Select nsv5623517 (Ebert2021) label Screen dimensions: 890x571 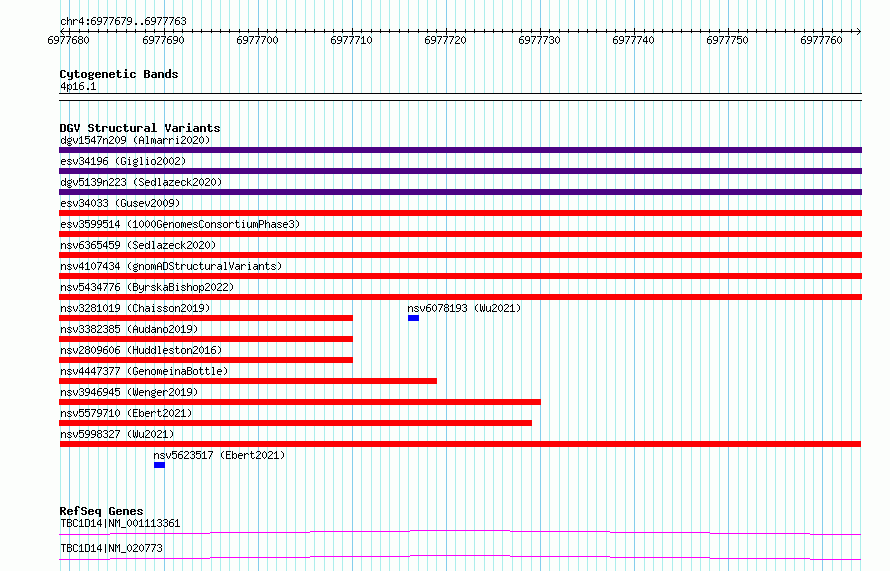[219, 455]
